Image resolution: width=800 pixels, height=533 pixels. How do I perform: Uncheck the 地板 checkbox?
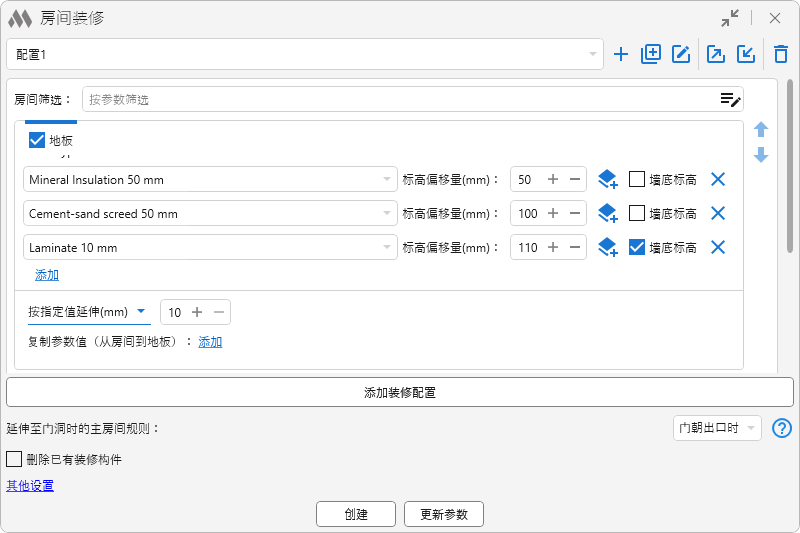pyautogui.click(x=38, y=141)
